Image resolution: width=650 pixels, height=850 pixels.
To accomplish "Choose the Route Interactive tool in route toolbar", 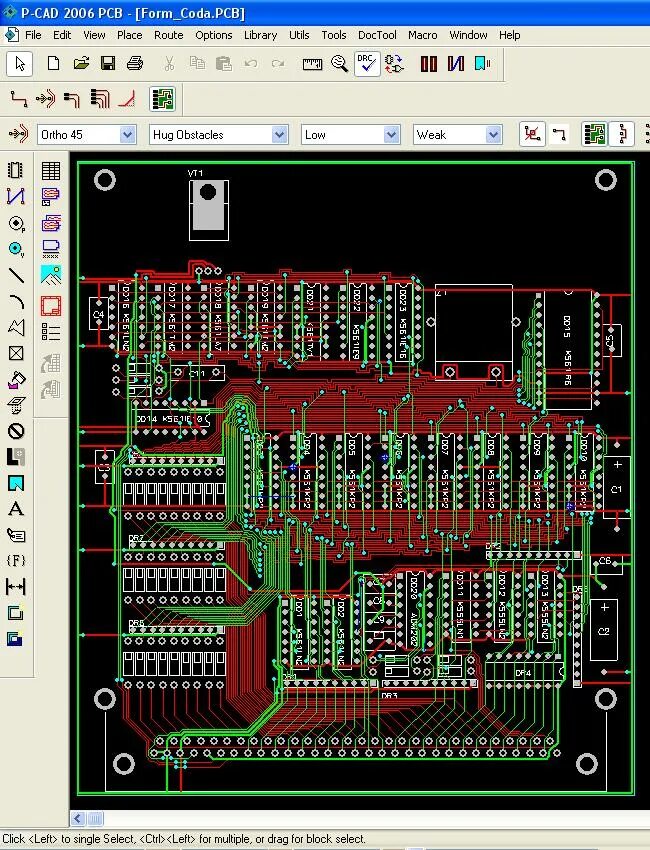I will (x=46, y=99).
